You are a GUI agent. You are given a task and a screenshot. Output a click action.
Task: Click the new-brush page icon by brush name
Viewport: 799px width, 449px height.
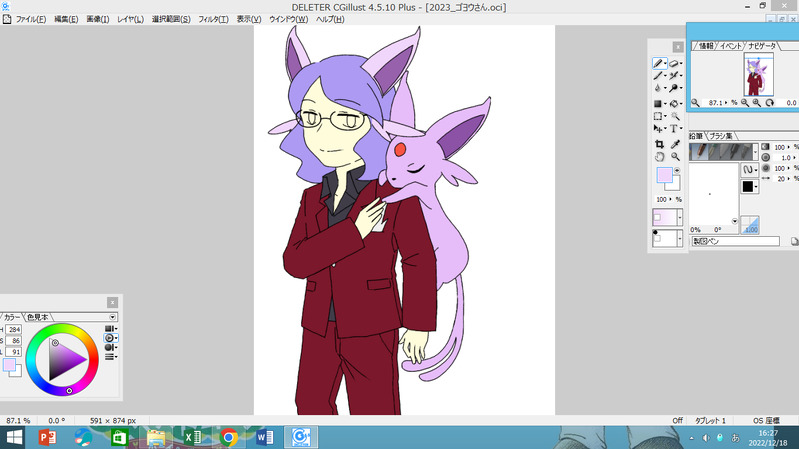(794, 241)
